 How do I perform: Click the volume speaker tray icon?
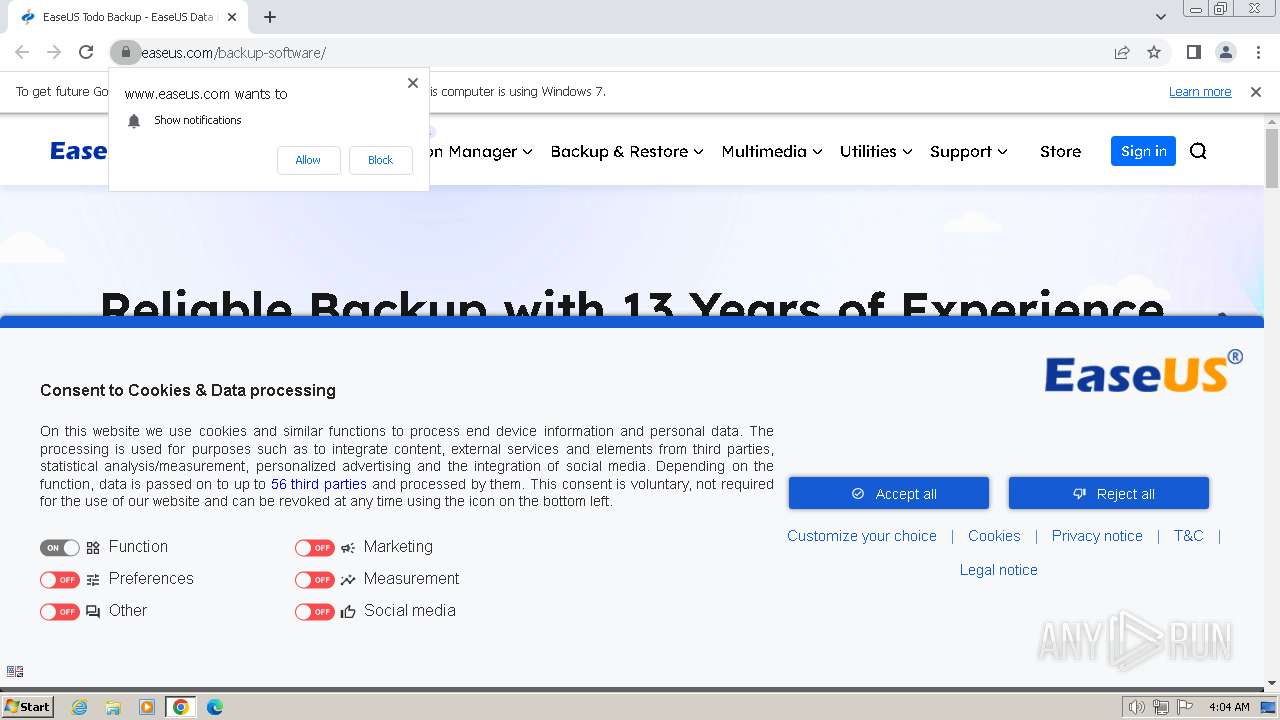[x=1136, y=707]
